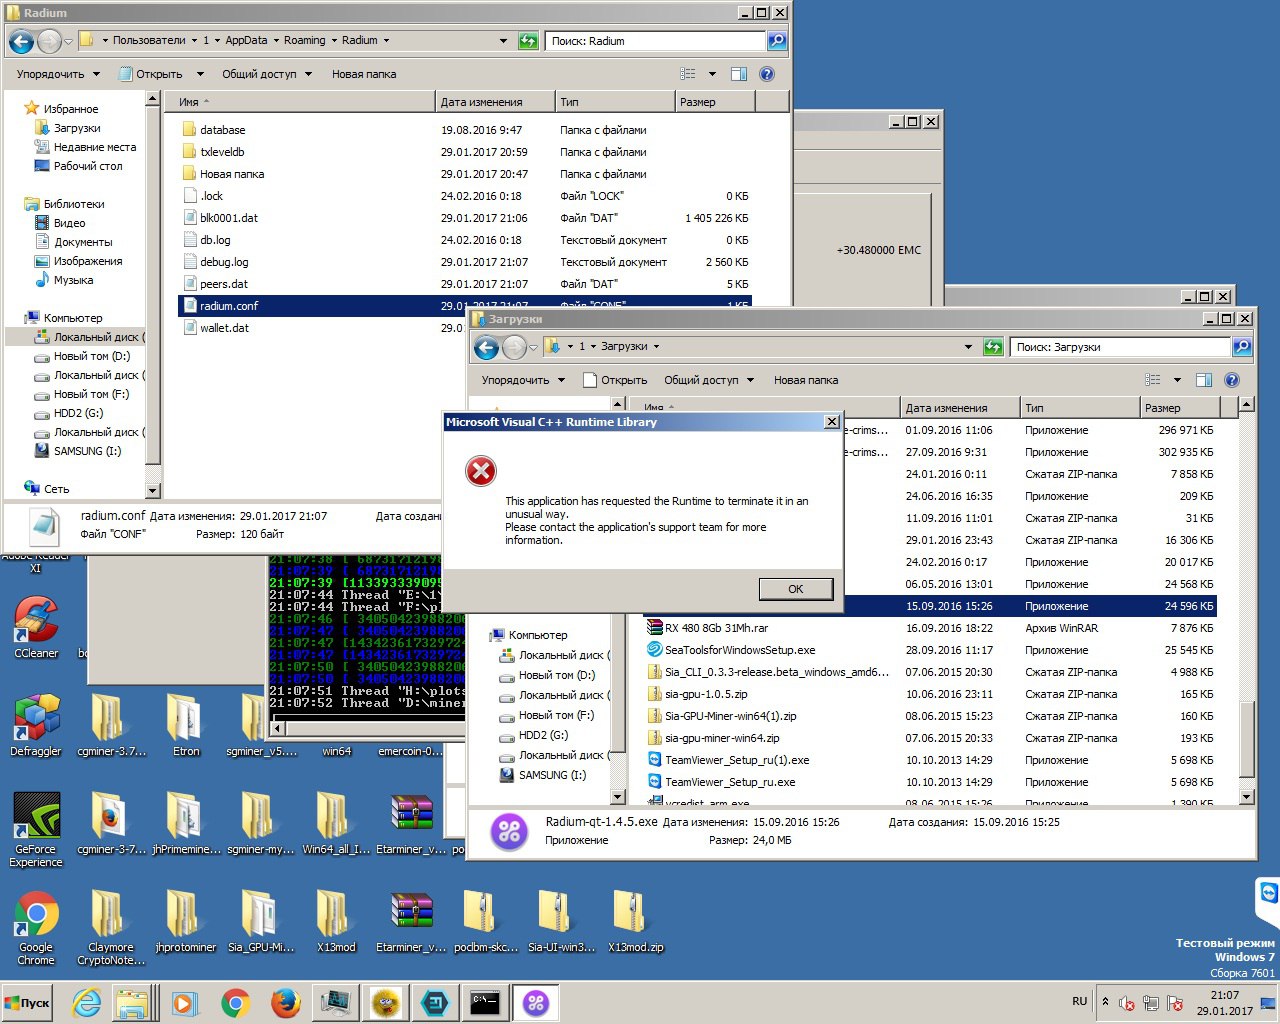Refresh the Radium folder address bar
This screenshot has width=1280, height=1024.
coord(529,41)
